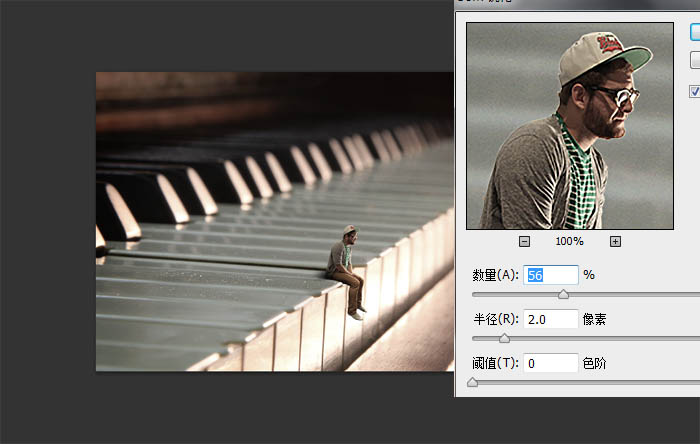Zoom in the sharpen preview with plus

click(615, 241)
